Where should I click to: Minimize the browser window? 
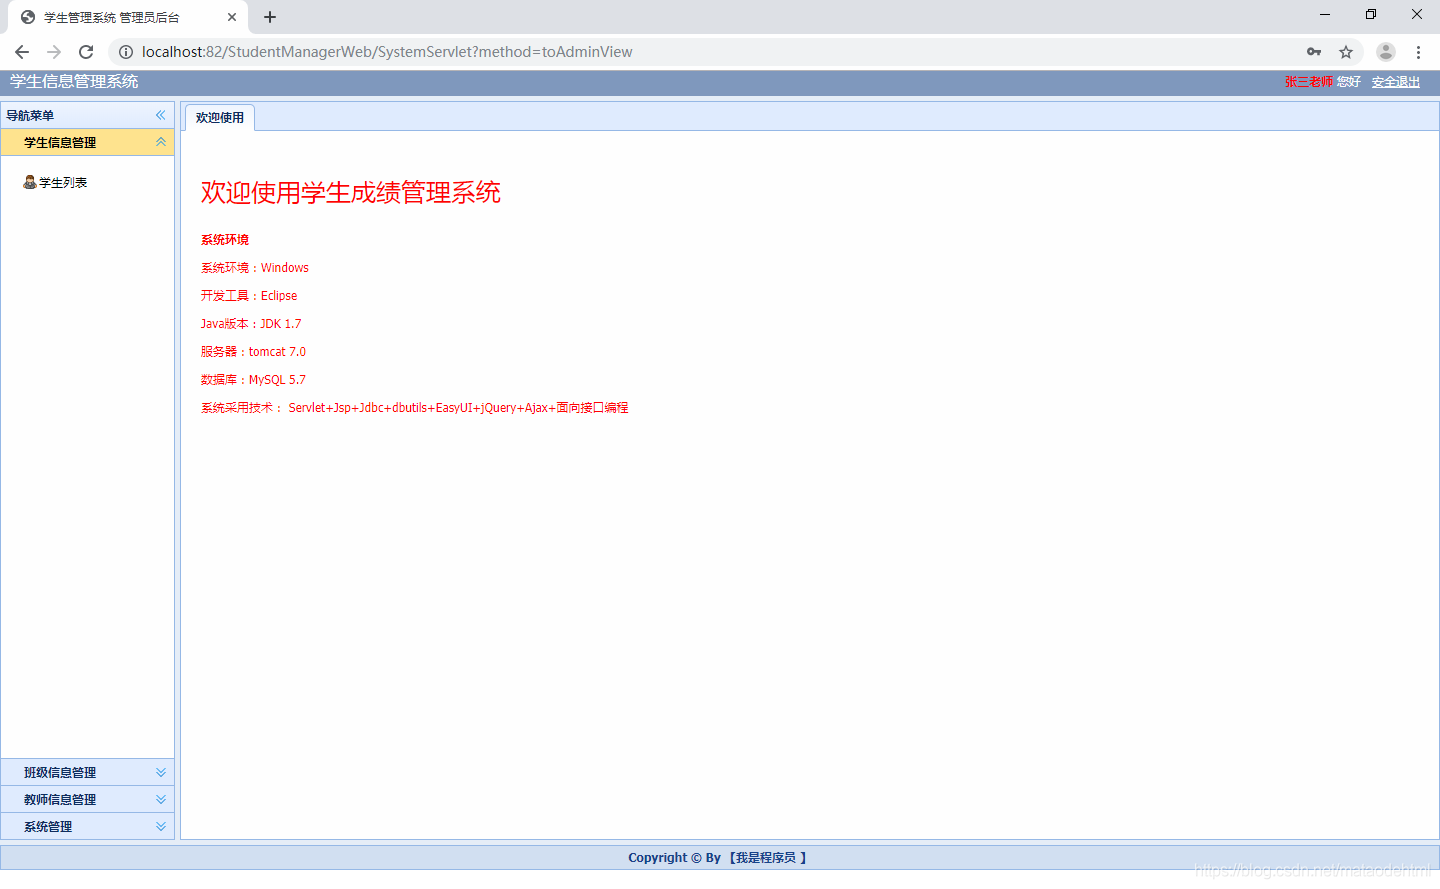click(1325, 14)
